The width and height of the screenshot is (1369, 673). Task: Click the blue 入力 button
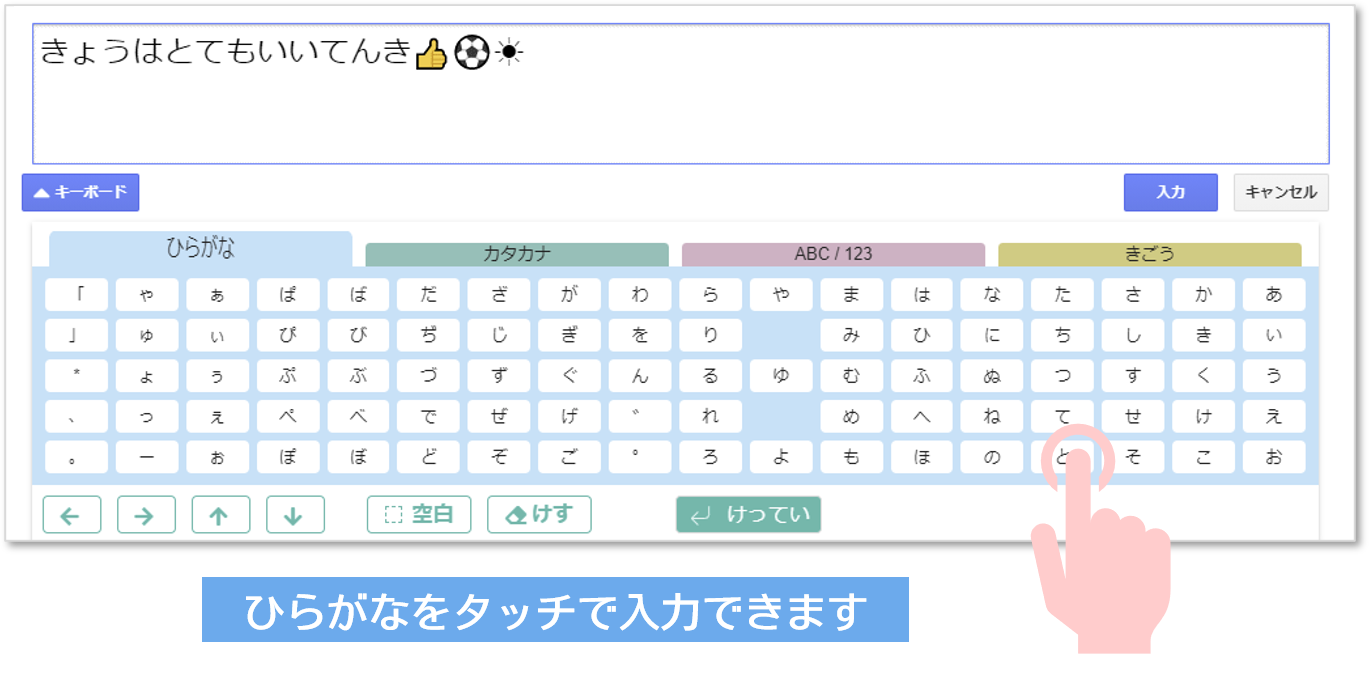[1170, 192]
